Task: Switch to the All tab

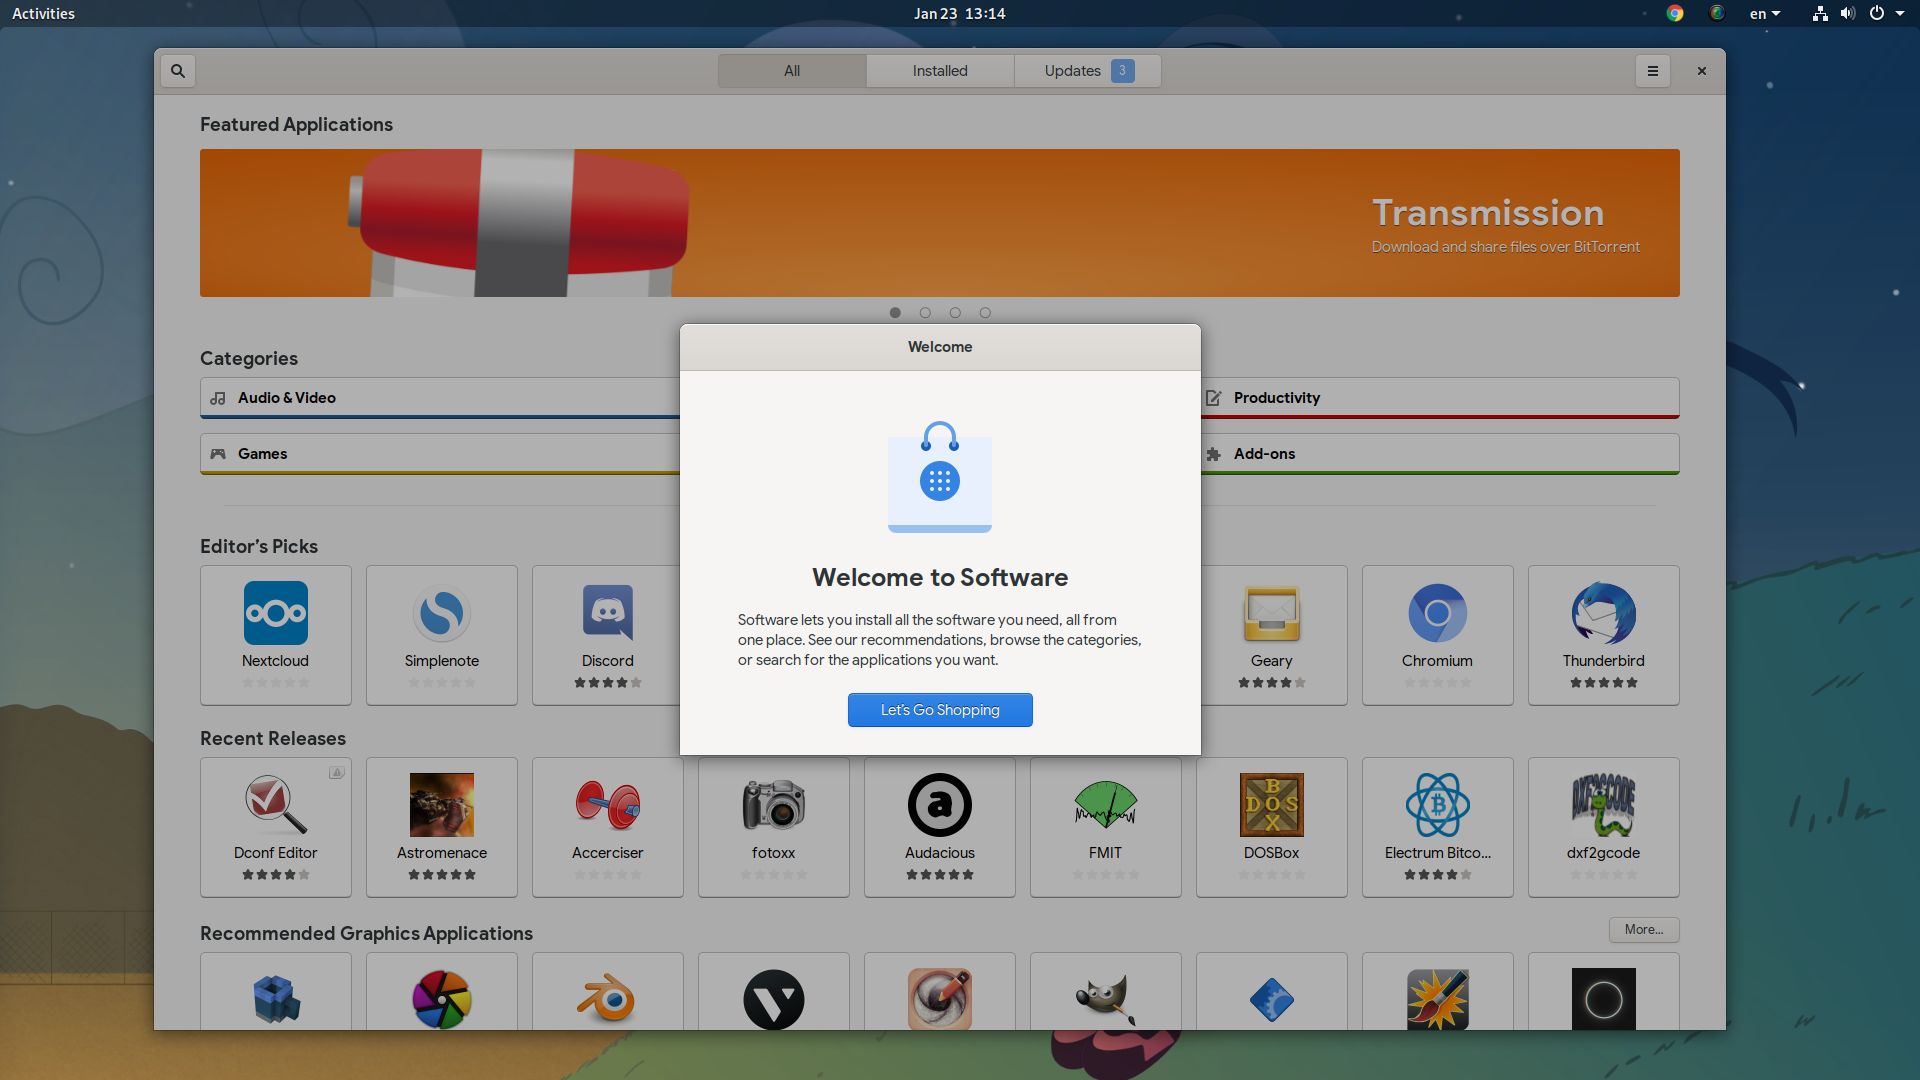Action: 792,71
